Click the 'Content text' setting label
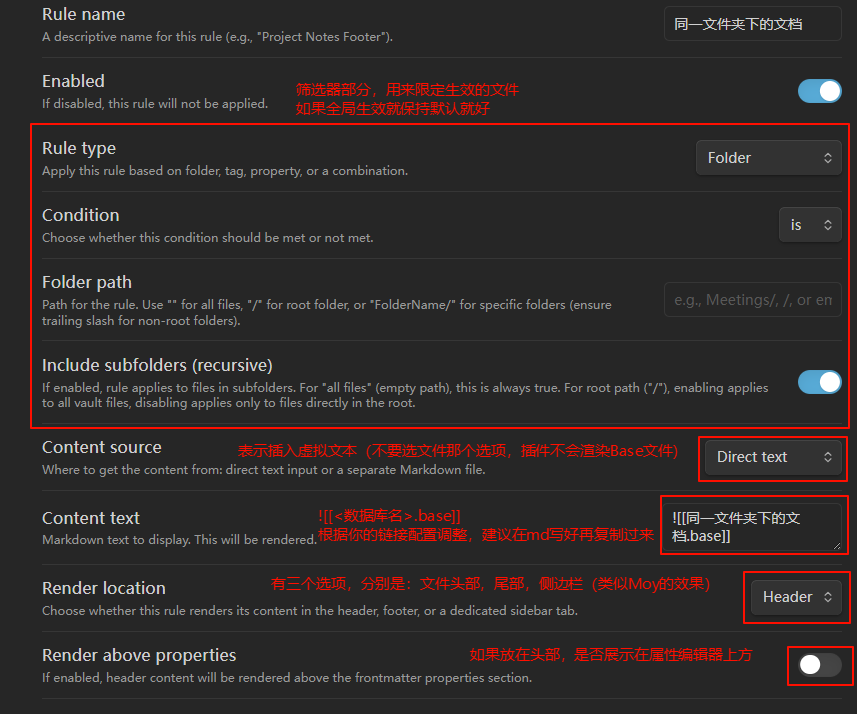Viewport: 857px width, 714px height. coord(91,518)
